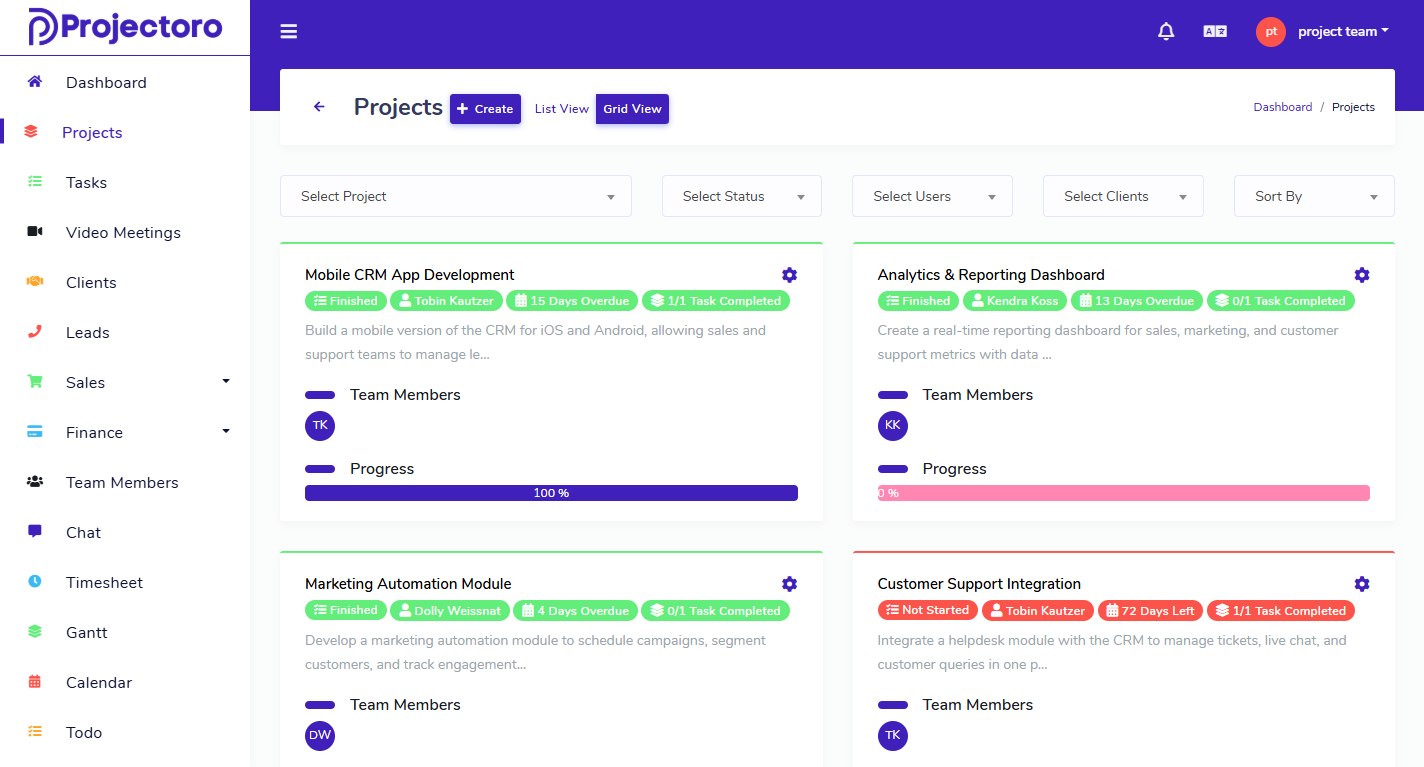Viewport: 1424px width, 767px height.
Task: Toggle the hamburger sidebar menu icon
Action: [289, 32]
